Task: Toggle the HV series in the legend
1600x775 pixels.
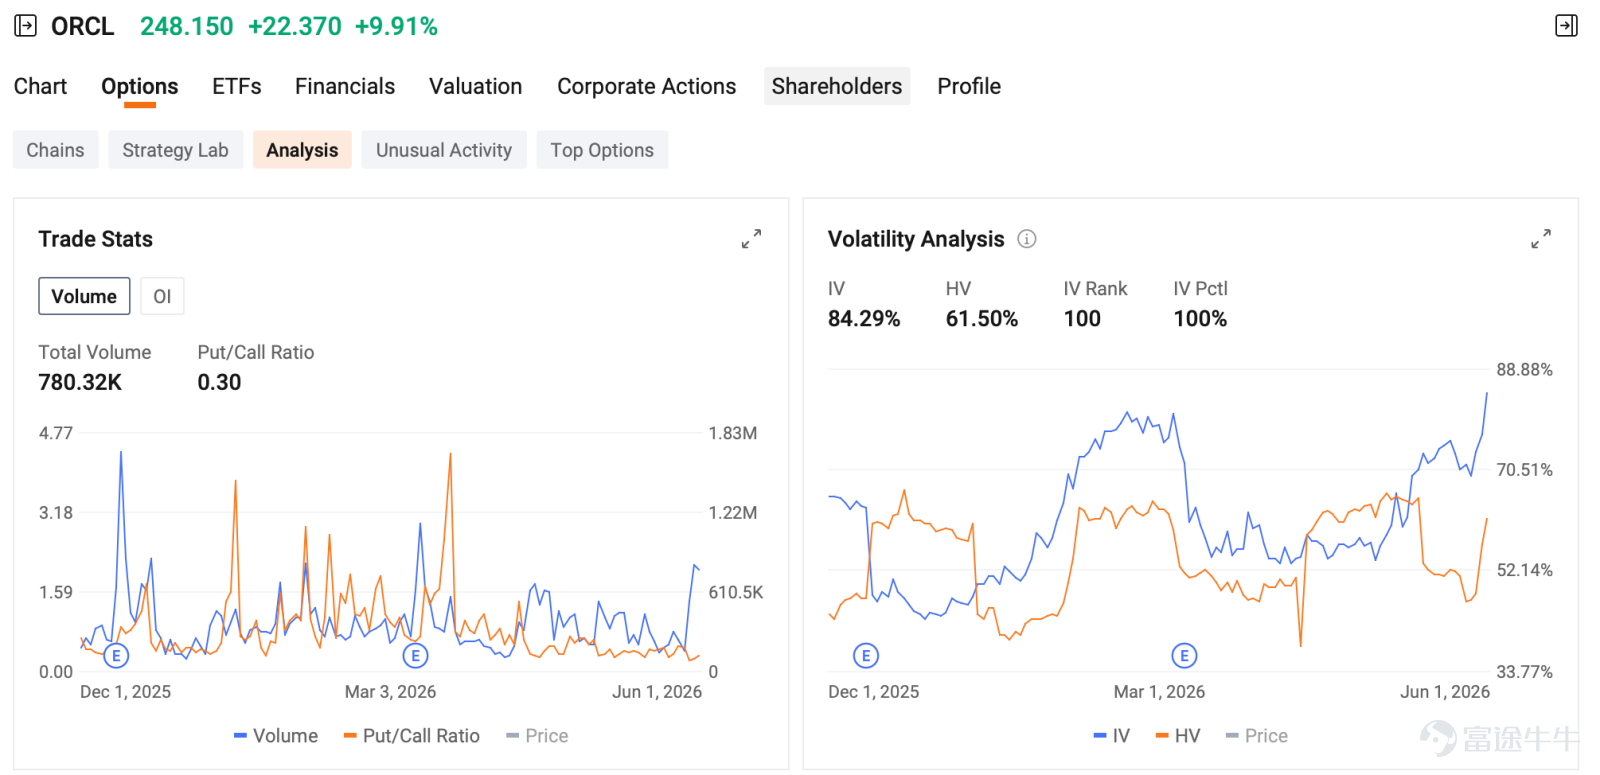Action: tap(1178, 736)
